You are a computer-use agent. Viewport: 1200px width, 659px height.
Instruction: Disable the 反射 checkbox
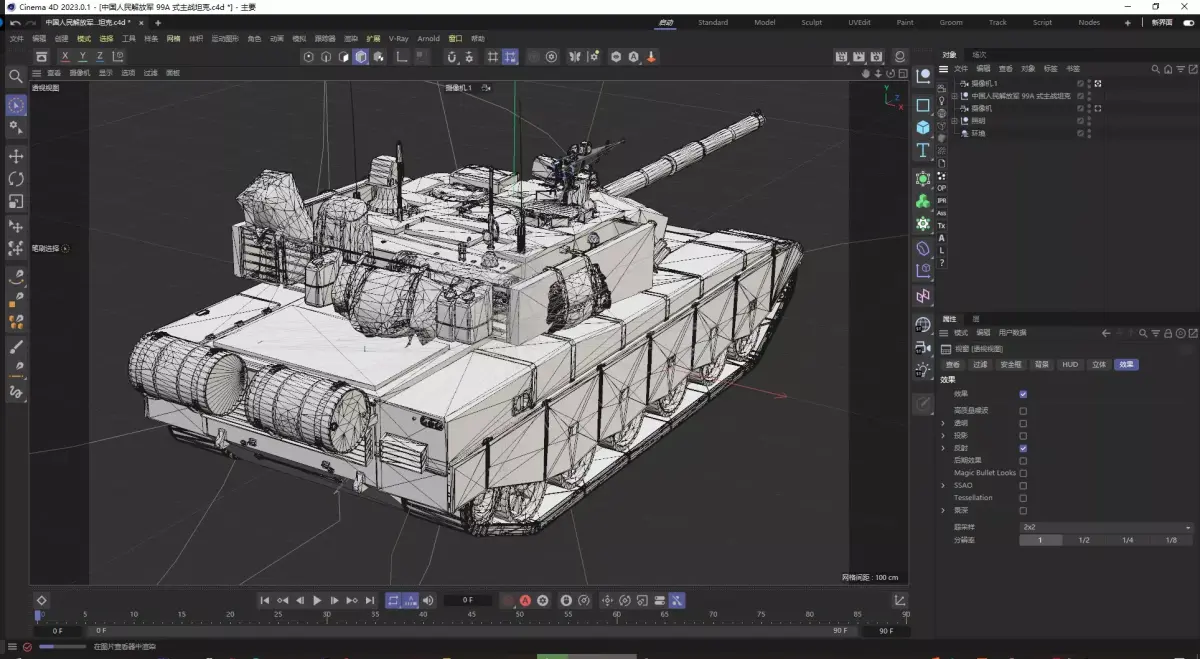click(1022, 448)
